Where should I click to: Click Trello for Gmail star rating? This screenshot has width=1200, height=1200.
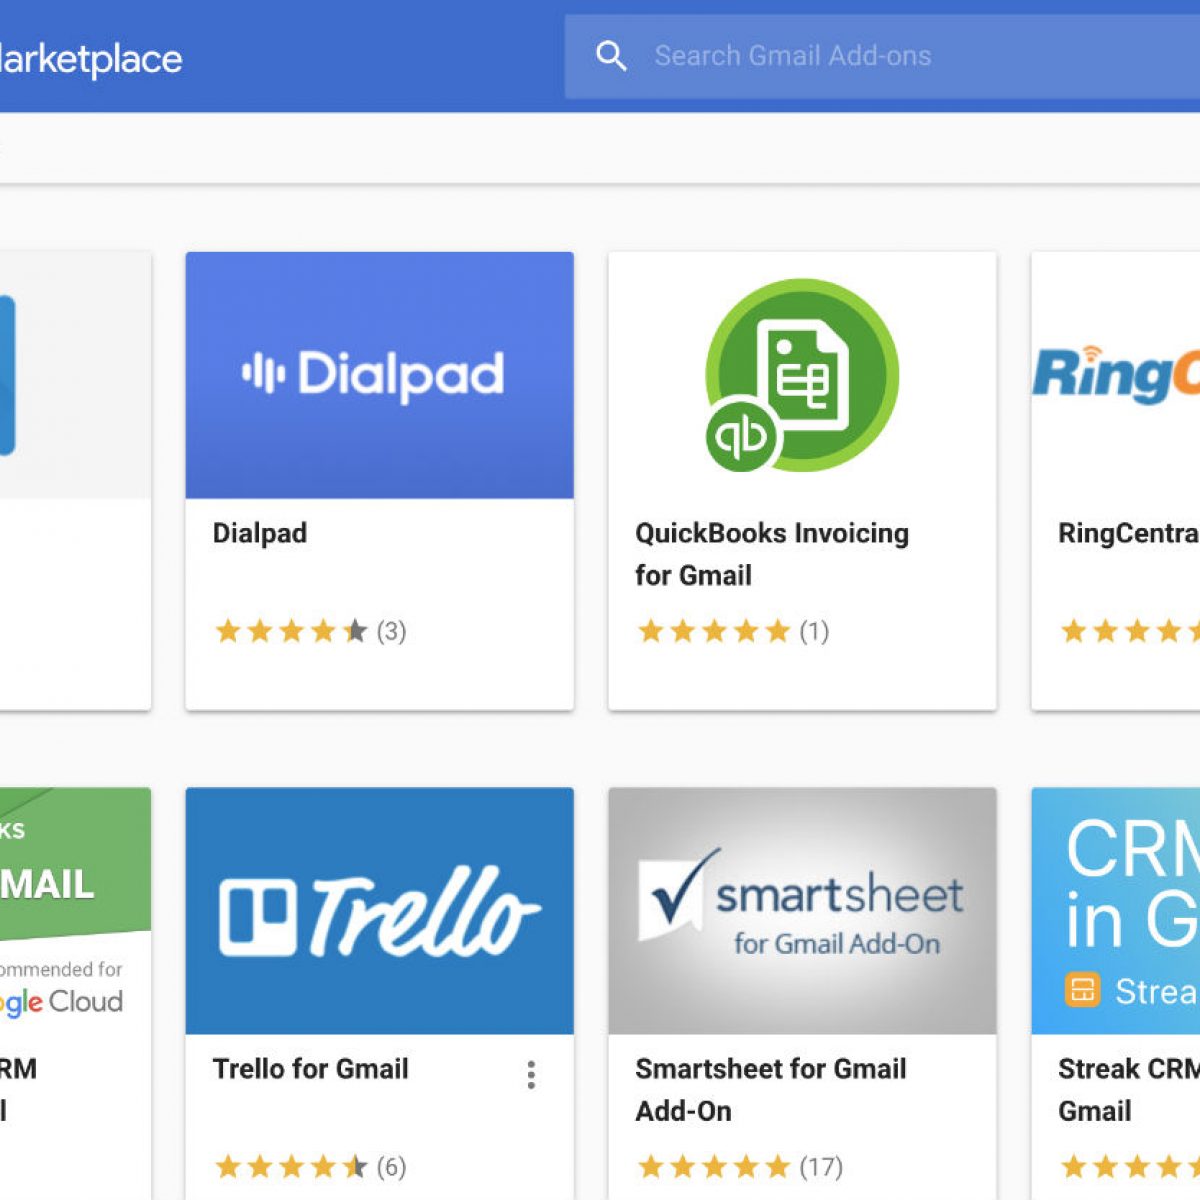[x=310, y=1167]
